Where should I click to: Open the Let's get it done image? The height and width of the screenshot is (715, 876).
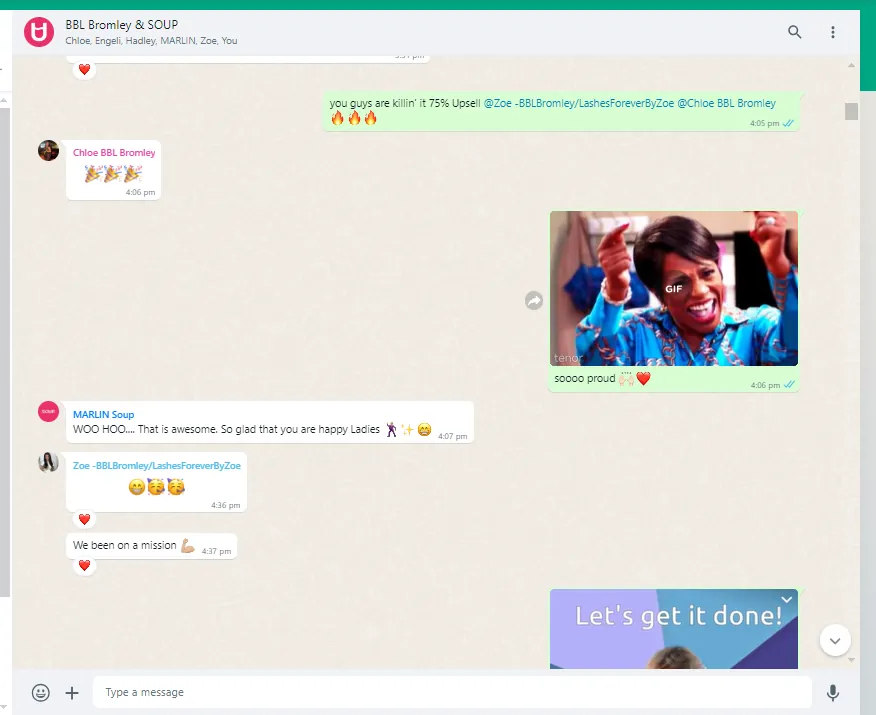pos(674,629)
